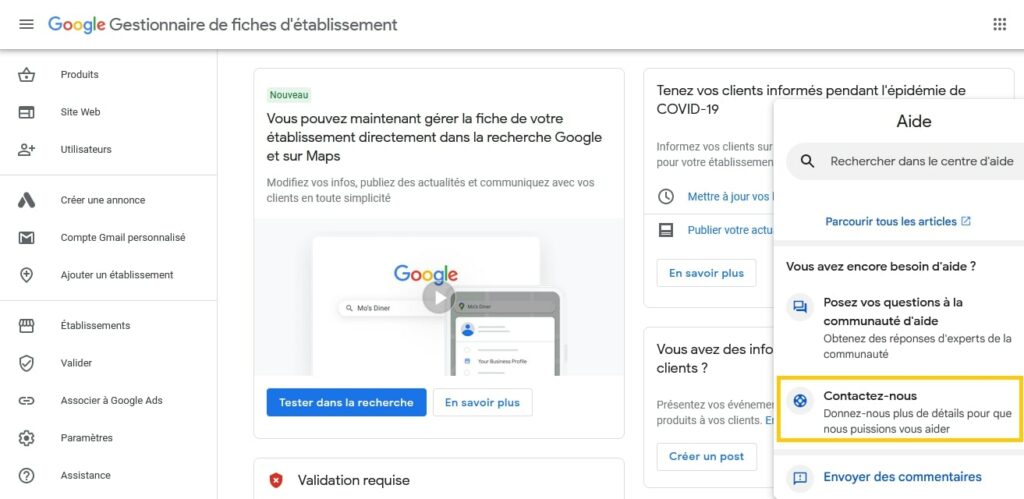
Task: Click into the help center search field
Action: (905, 161)
